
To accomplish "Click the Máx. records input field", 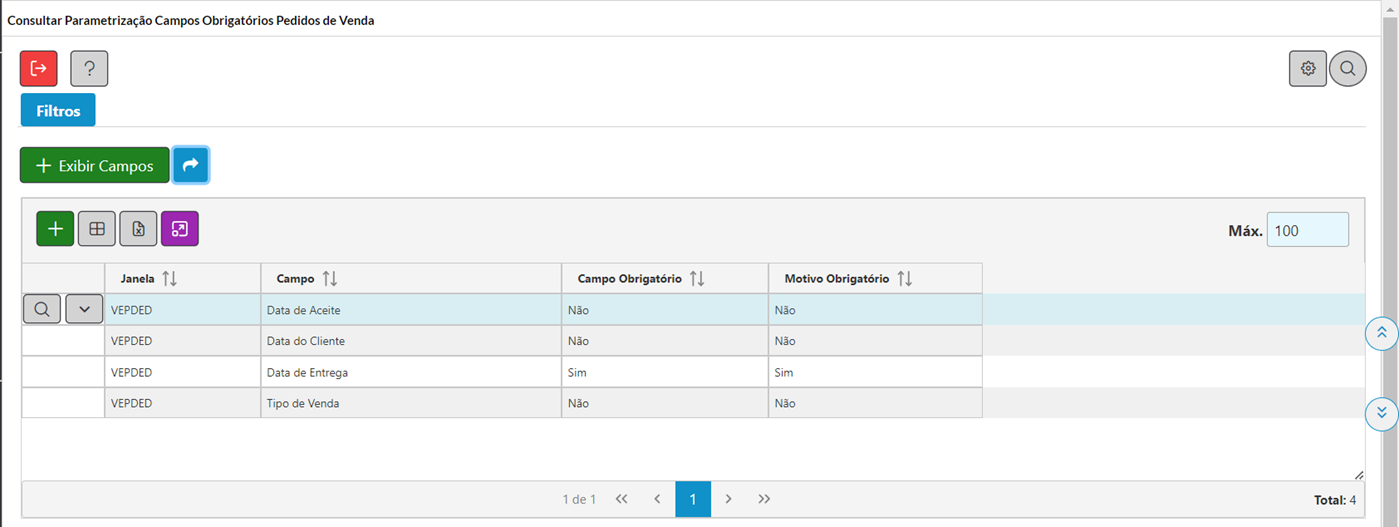I will [1308, 230].
